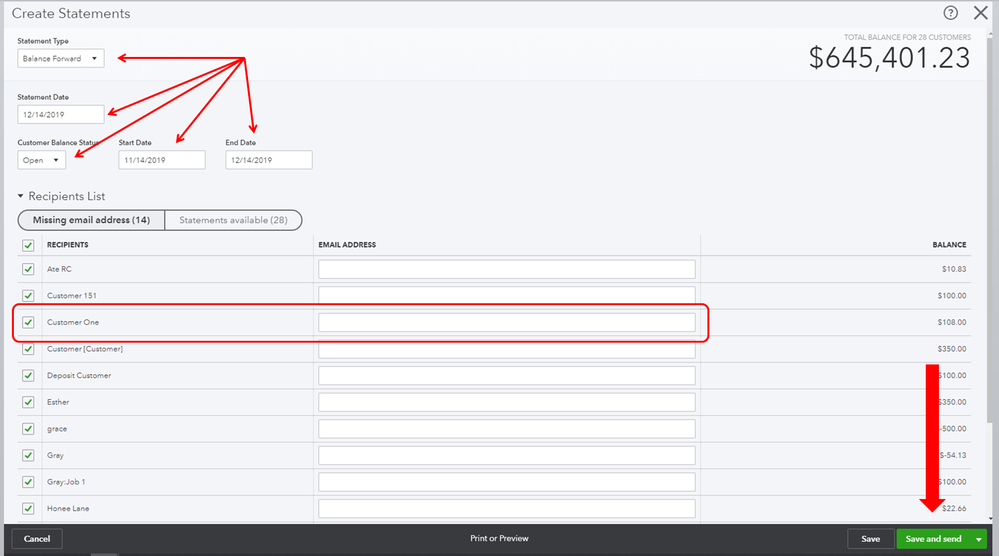
Task: Open the Statement Type dropdown
Action: pyautogui.click(x=61, y=59)
